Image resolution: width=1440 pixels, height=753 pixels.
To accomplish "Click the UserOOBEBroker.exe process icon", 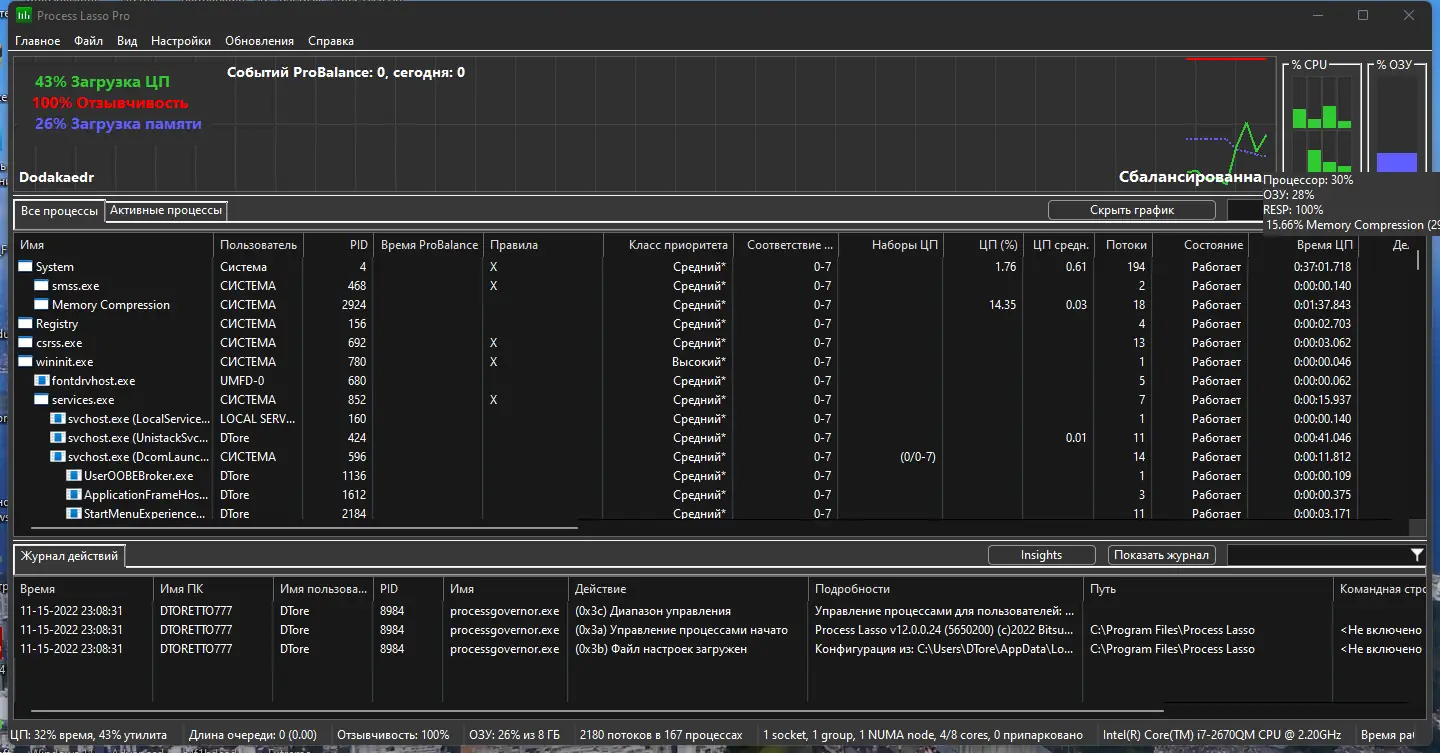I will pos(73,476).
